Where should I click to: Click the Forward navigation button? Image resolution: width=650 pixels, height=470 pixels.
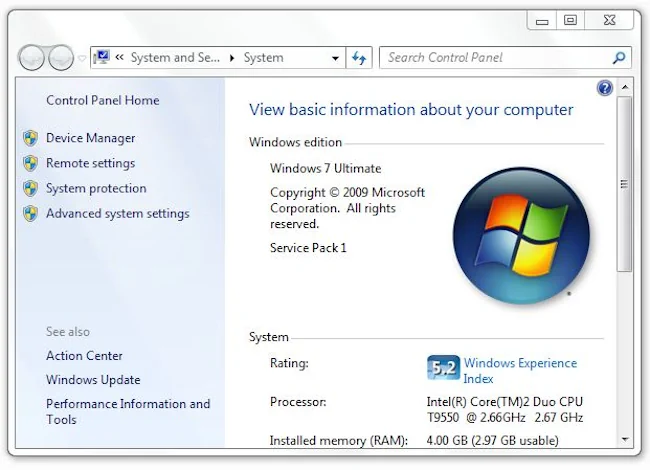[x=61, y=57]
